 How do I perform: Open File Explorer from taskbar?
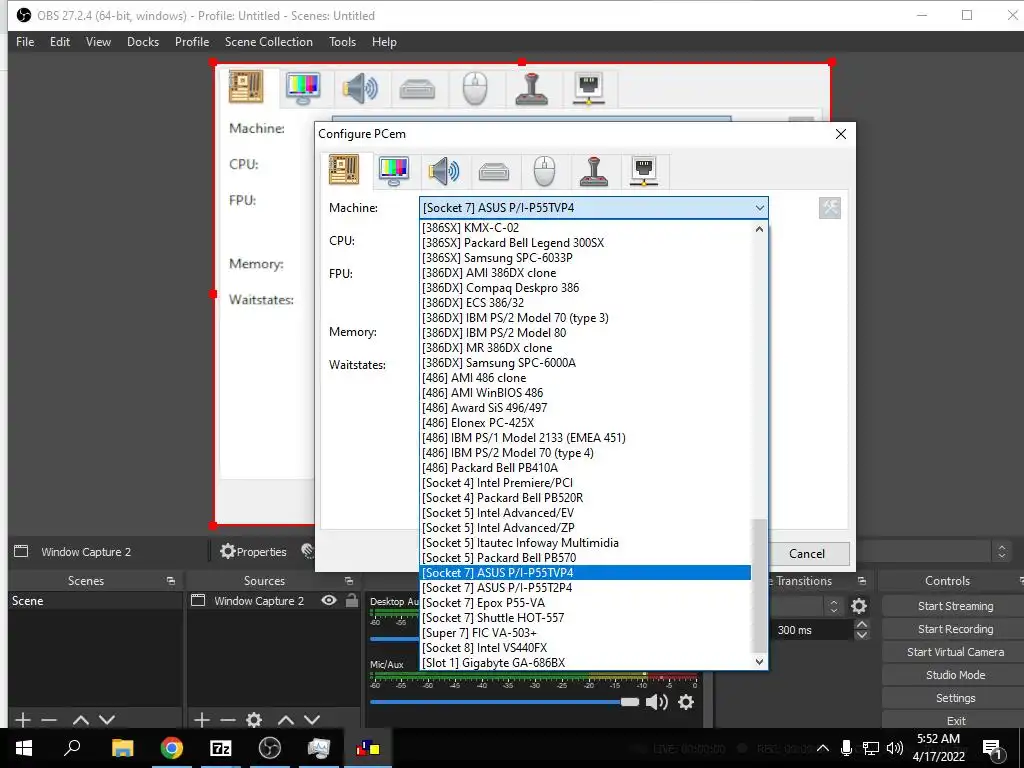coord(122,748)
